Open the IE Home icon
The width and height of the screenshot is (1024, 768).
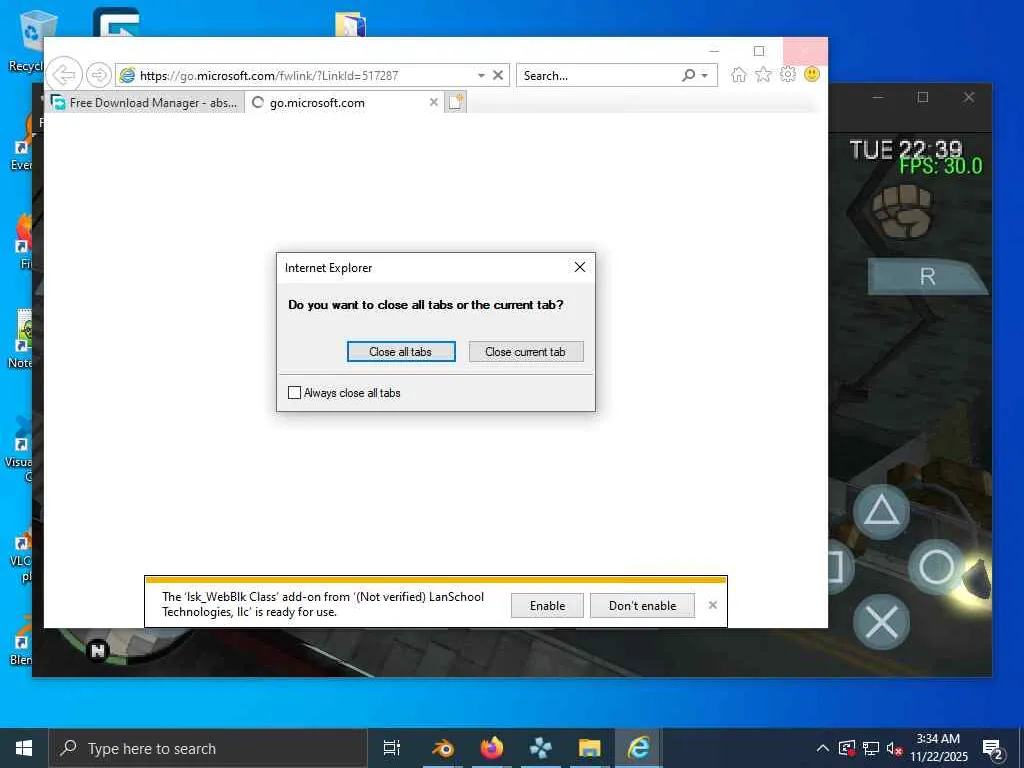[739, 74]
